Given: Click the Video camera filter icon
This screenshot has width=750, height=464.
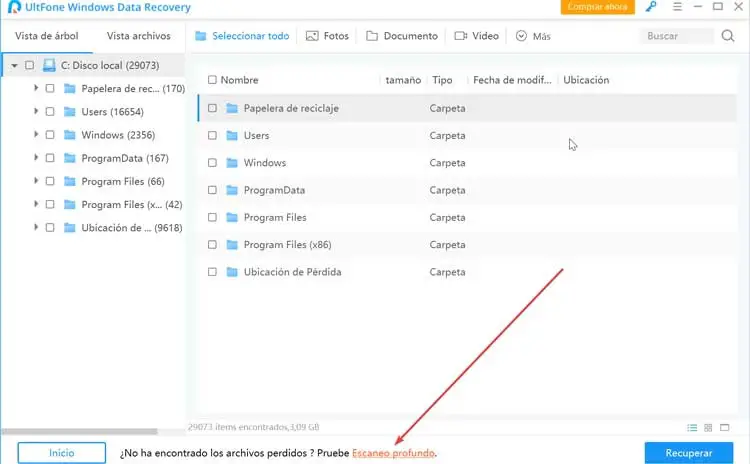Looking at the screenshot, I should point(461,36).
